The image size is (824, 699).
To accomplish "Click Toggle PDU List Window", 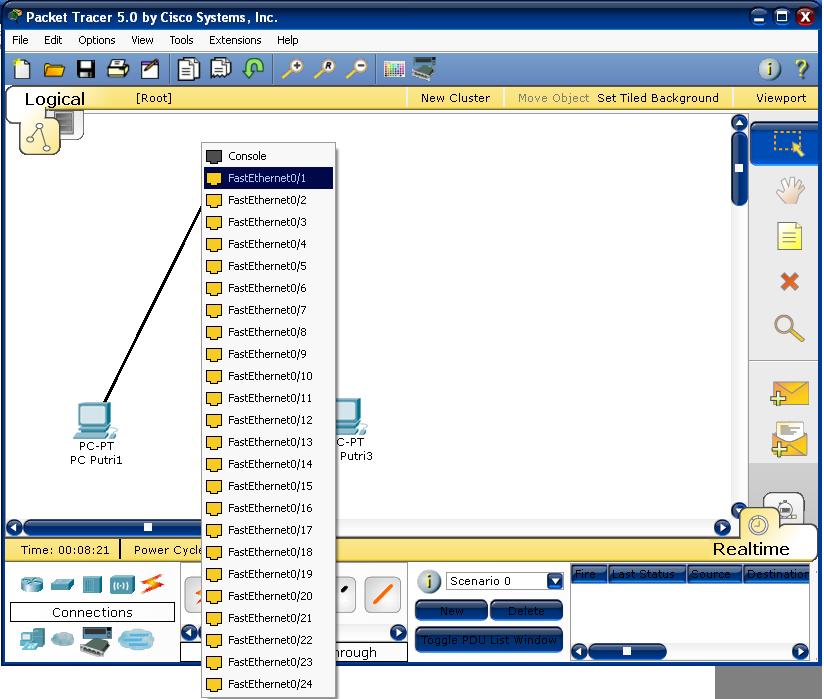I will 489,640.
